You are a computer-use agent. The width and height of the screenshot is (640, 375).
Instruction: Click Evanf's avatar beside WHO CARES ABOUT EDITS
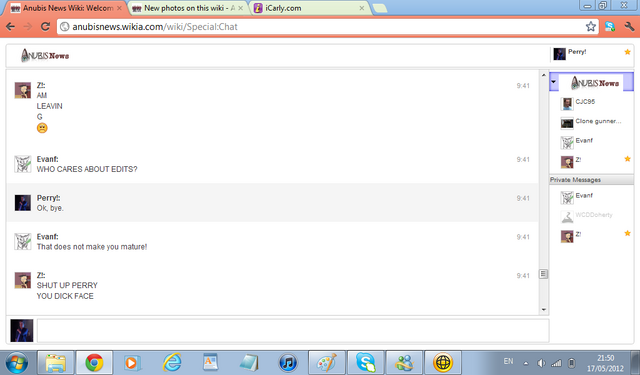coord(22,164)
